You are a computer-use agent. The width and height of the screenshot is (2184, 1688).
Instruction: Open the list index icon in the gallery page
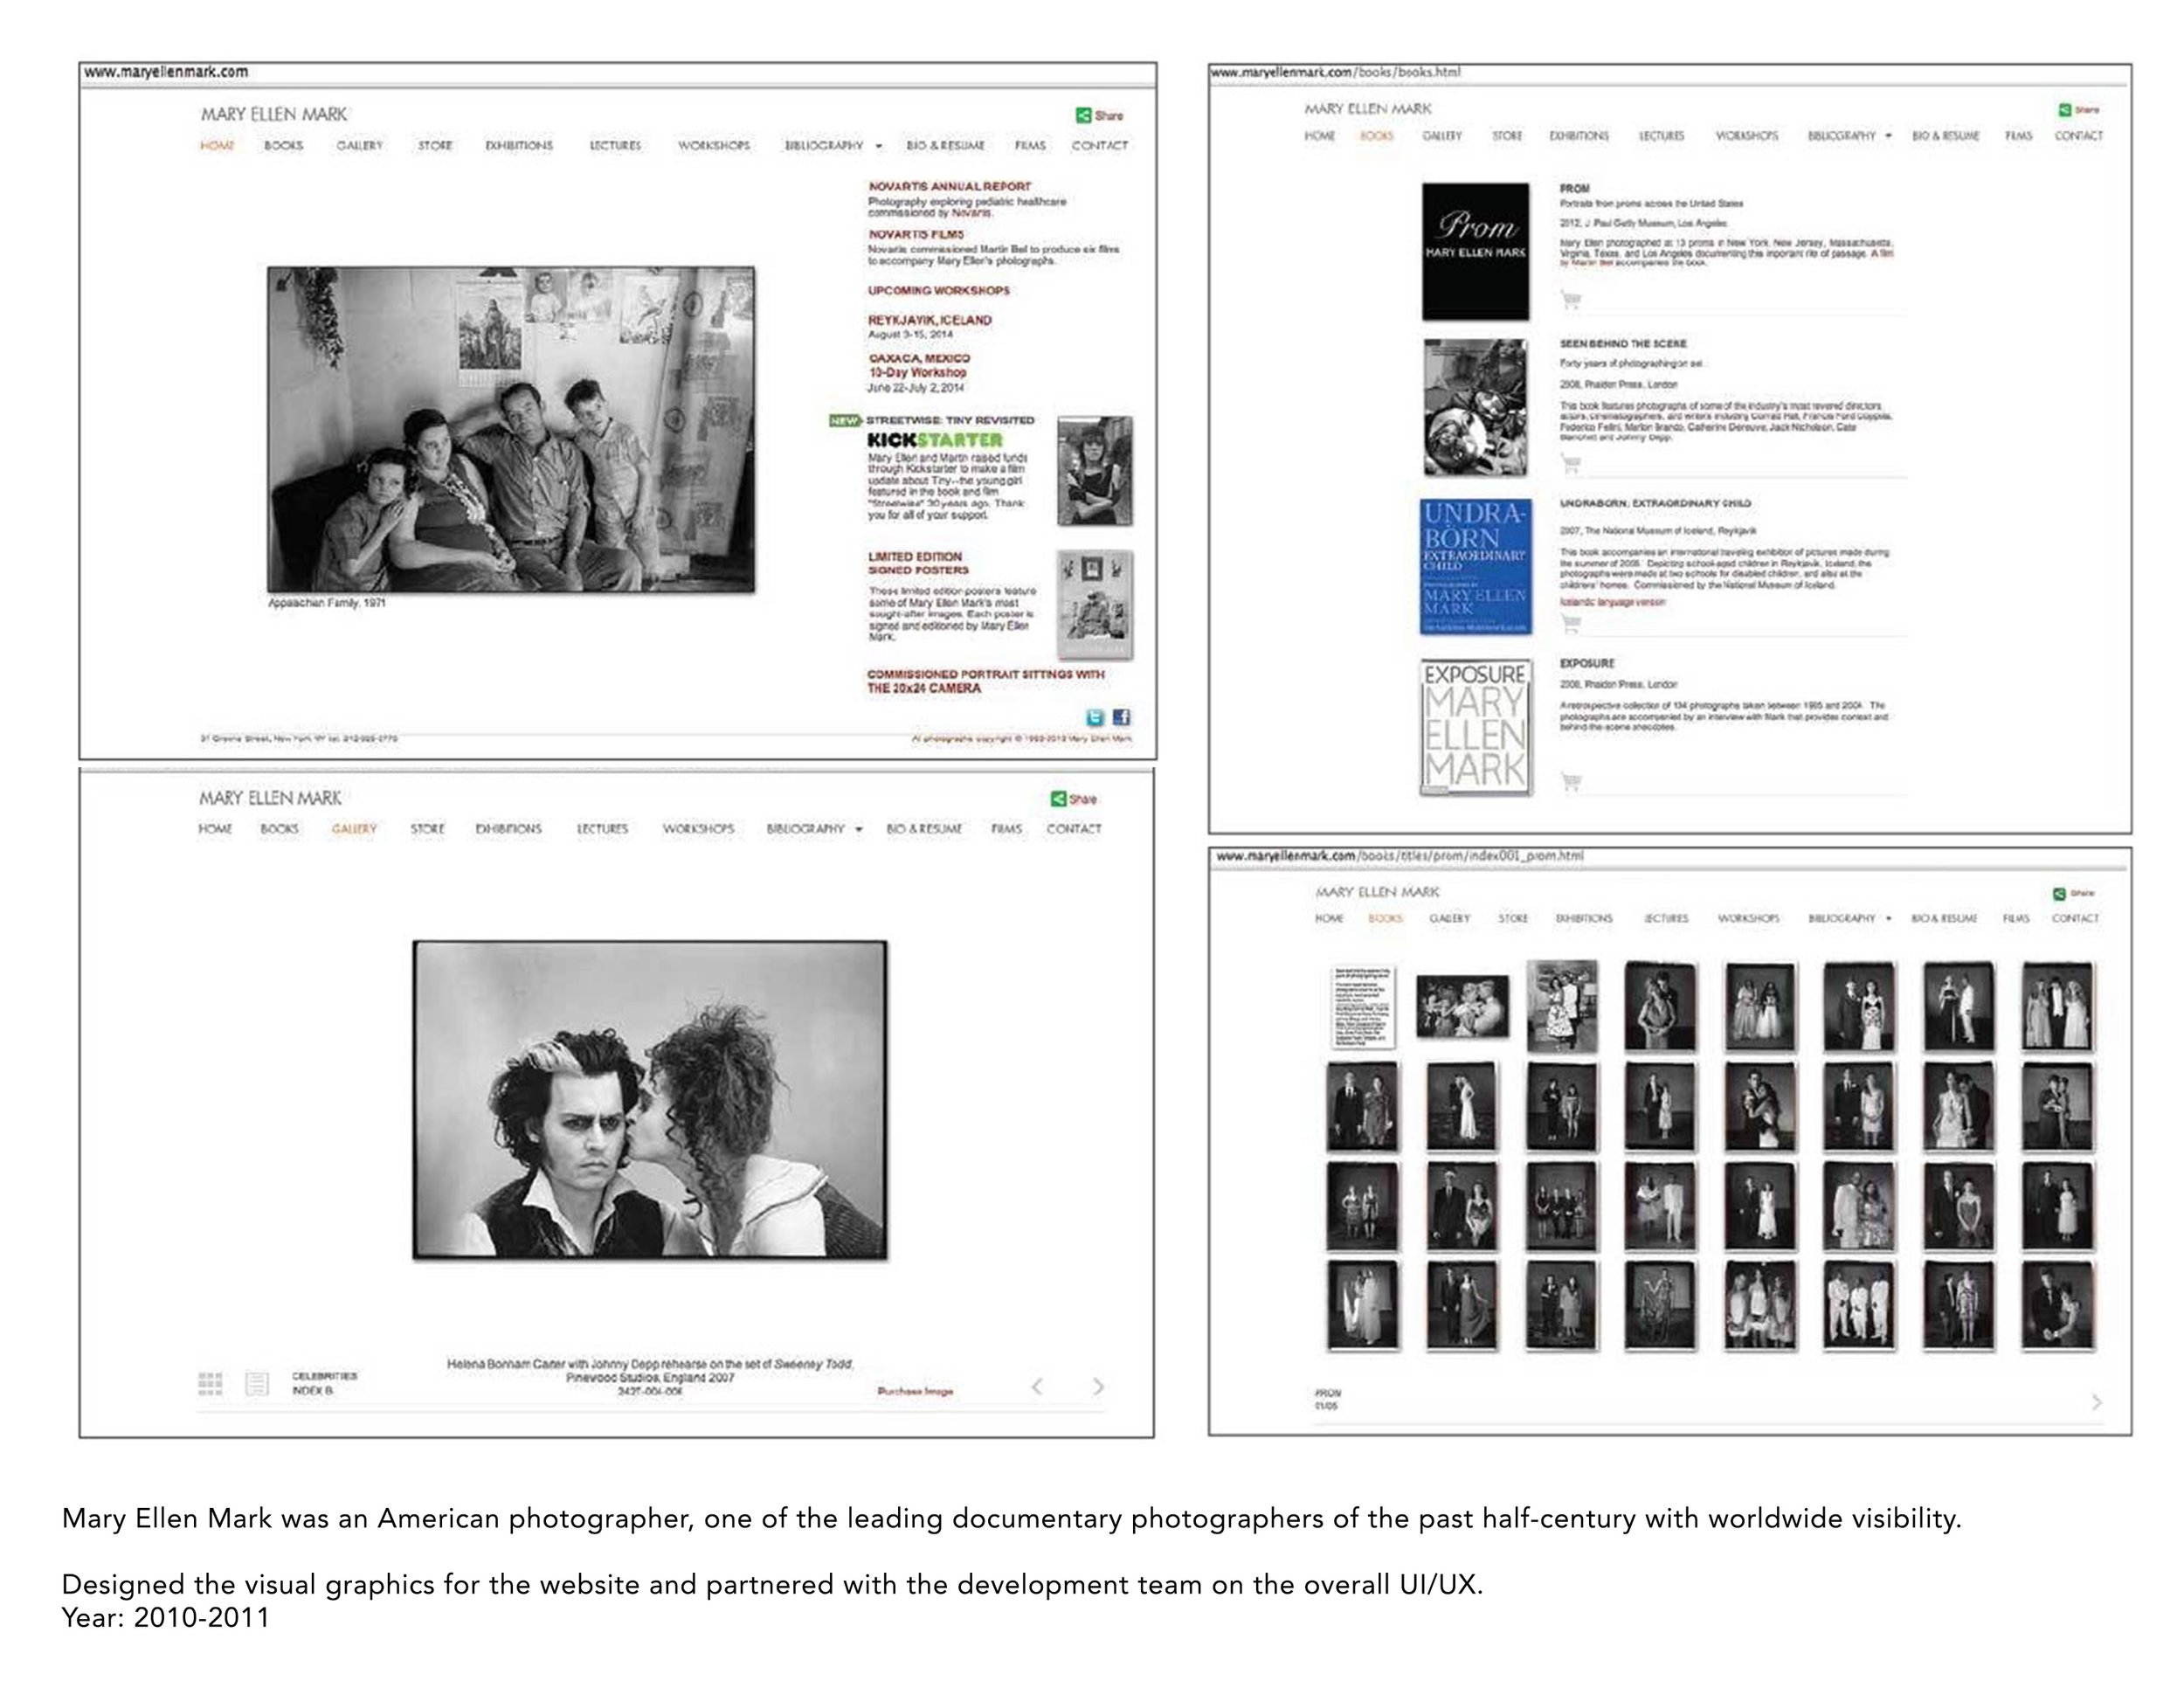coord(257,1383)
